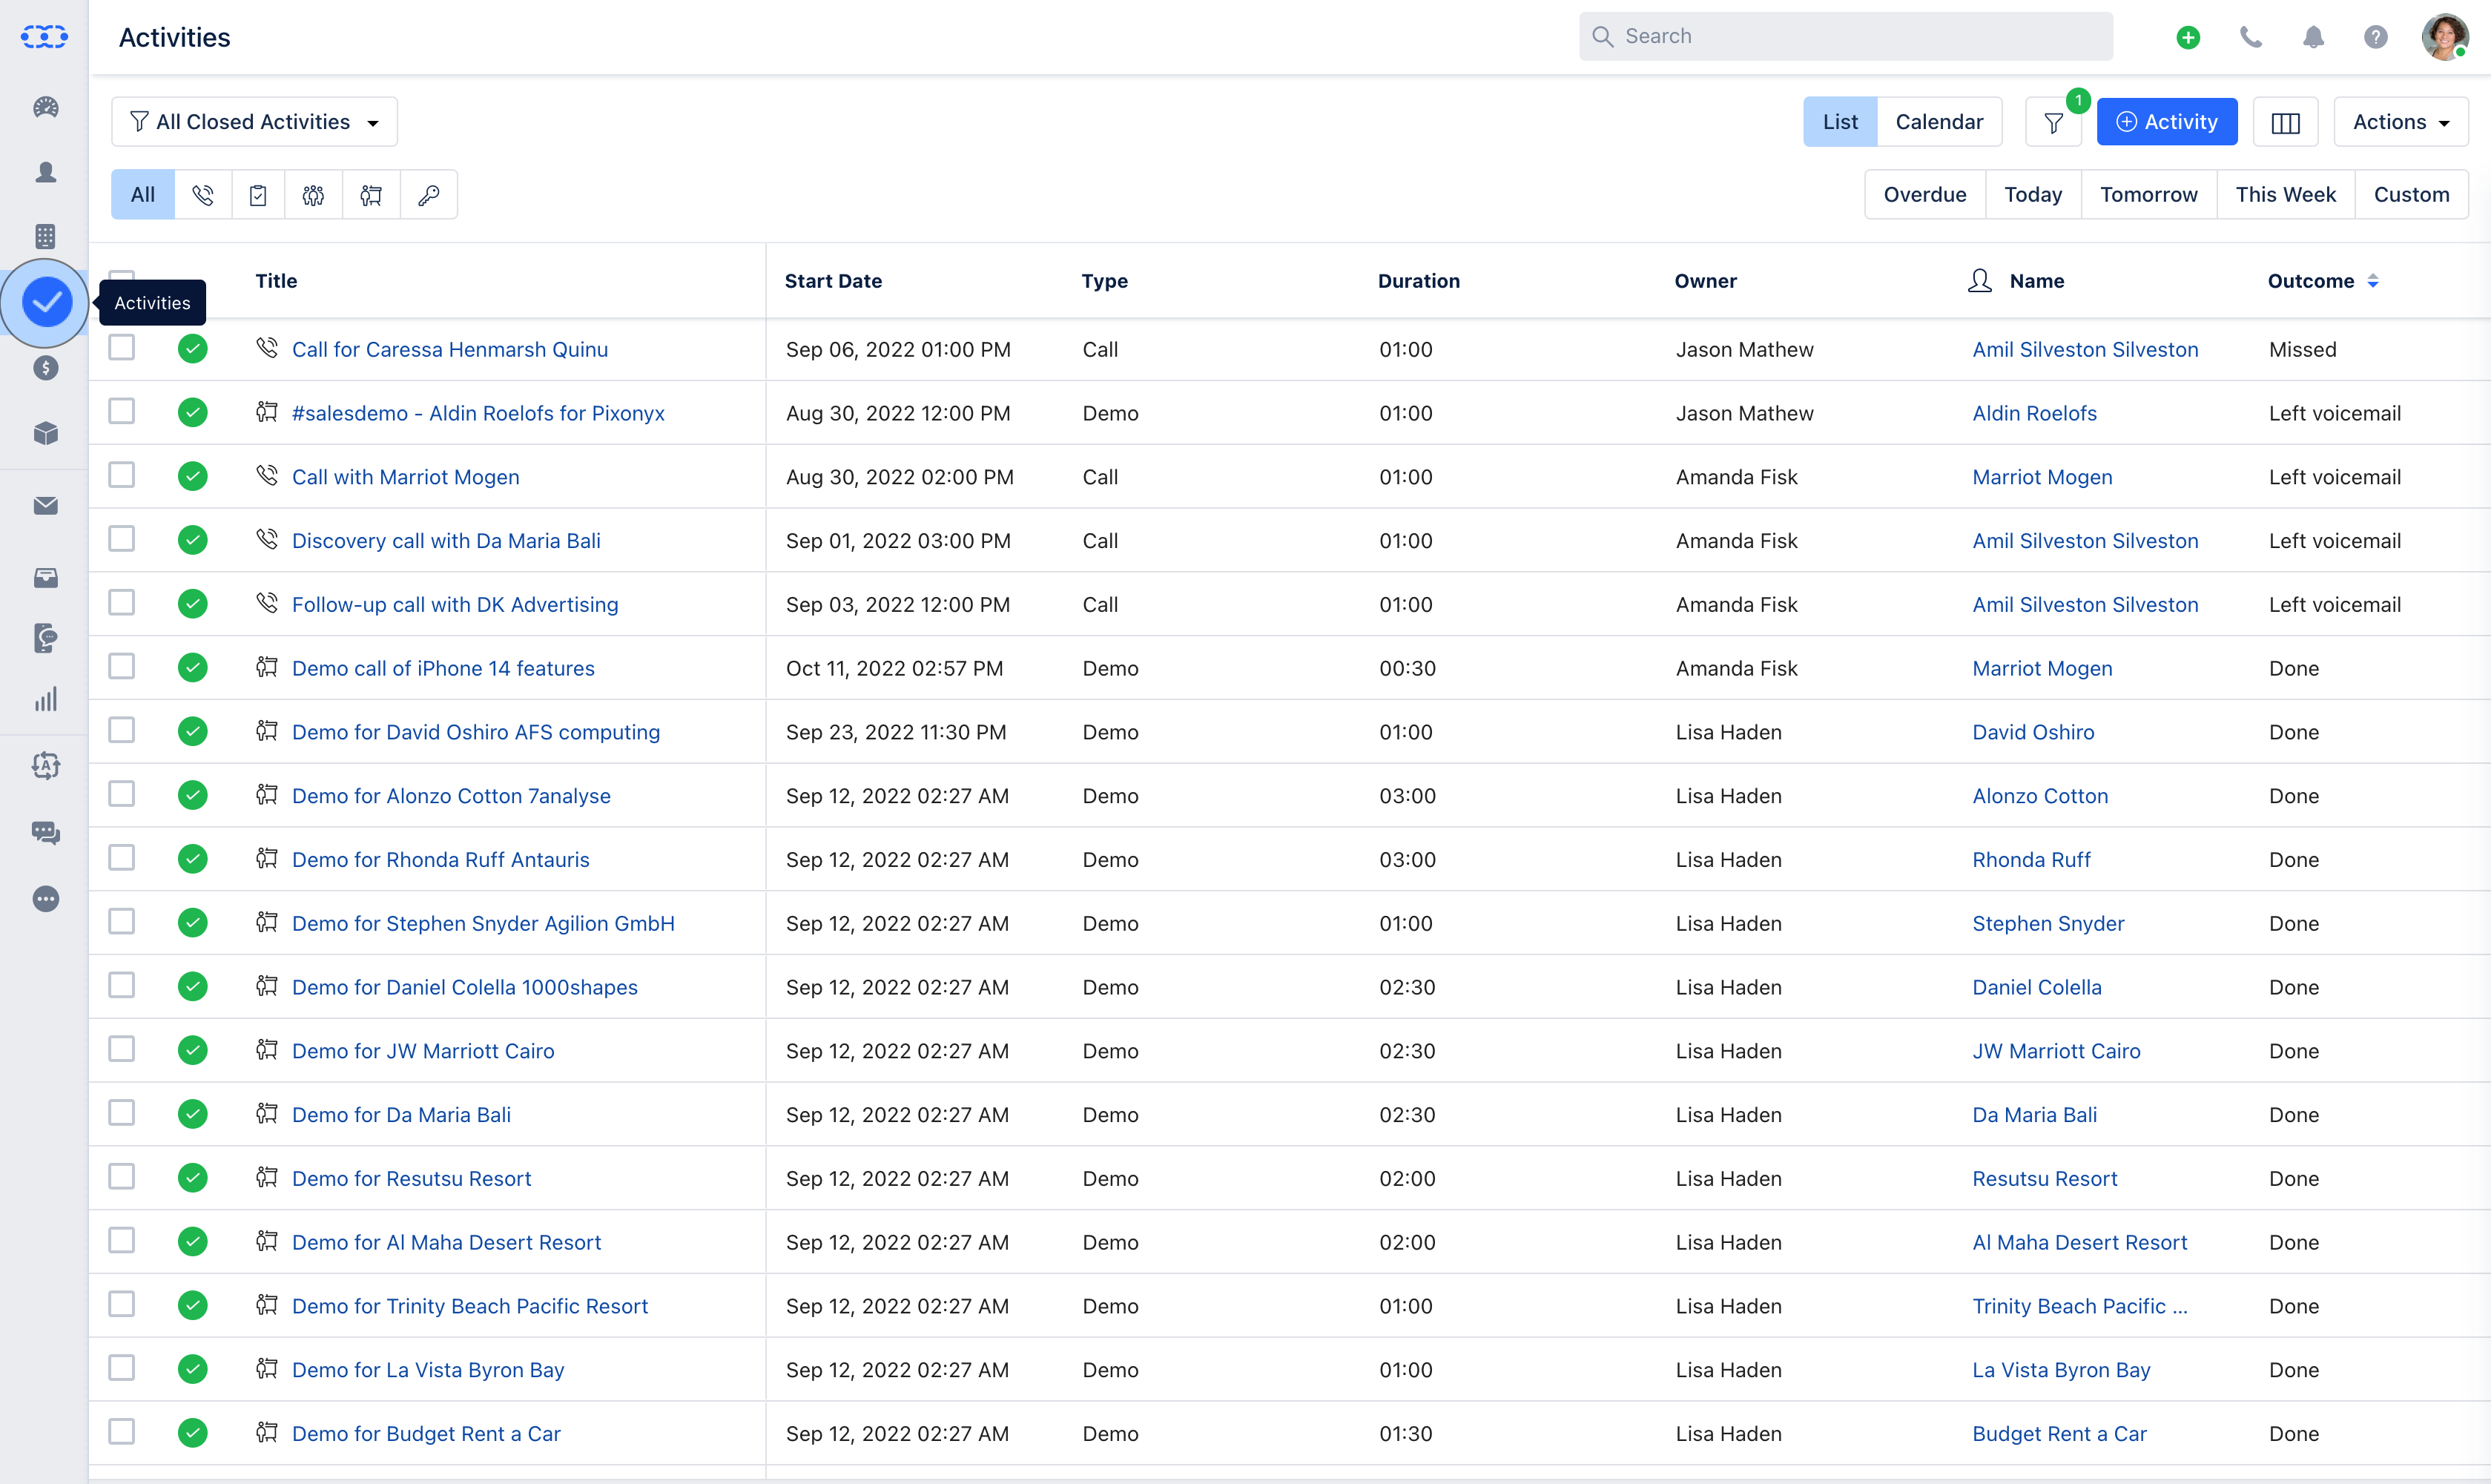Open the Deals dollar icon in sidebar
This screenshot has height=1484, width=2491.
coord(46,368)
